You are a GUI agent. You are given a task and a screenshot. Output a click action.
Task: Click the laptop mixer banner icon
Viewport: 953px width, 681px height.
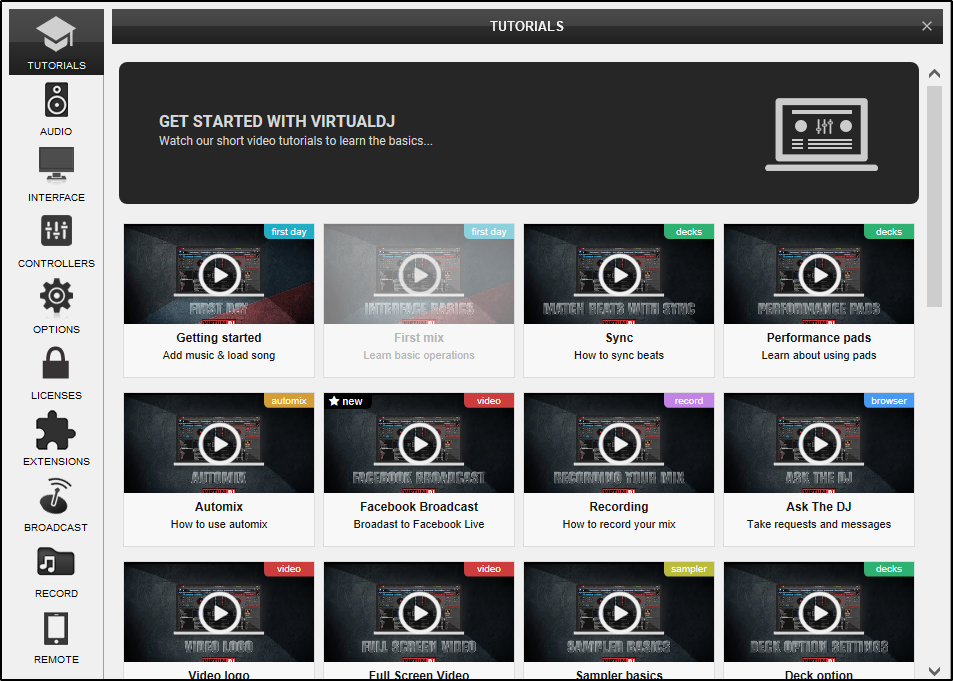821,134
